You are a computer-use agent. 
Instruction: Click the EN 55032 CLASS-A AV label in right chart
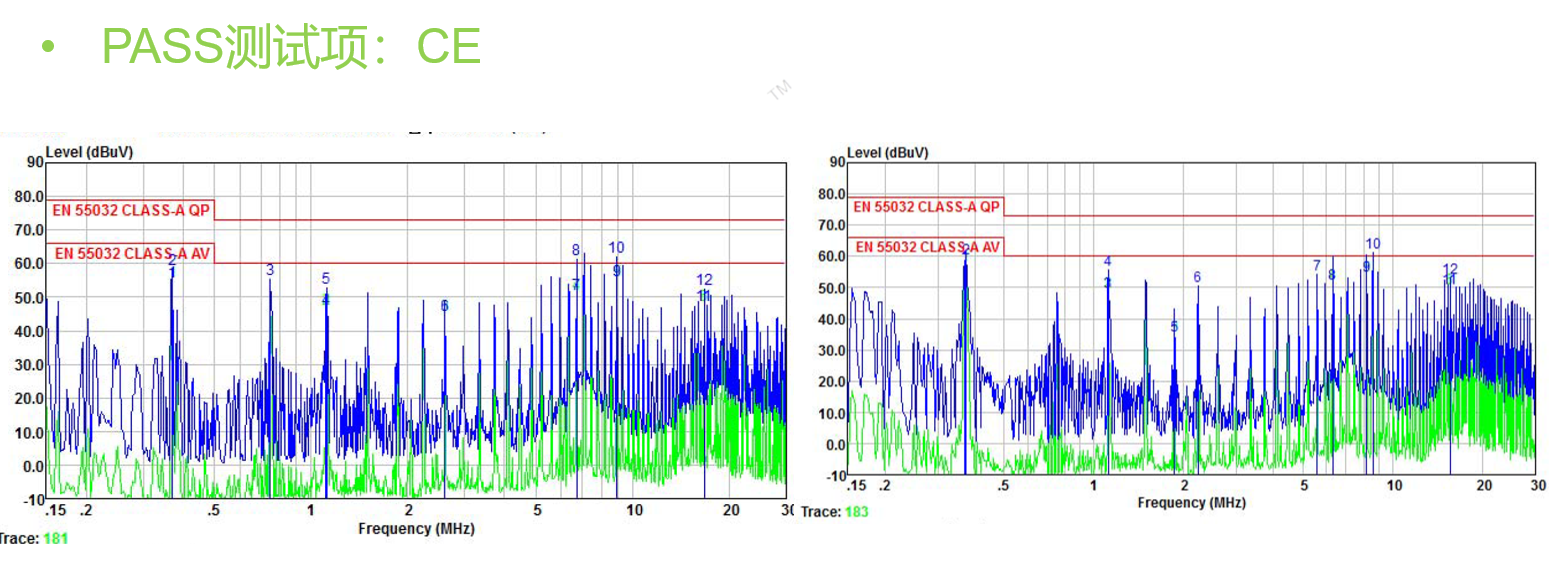[x=927, y=247]
